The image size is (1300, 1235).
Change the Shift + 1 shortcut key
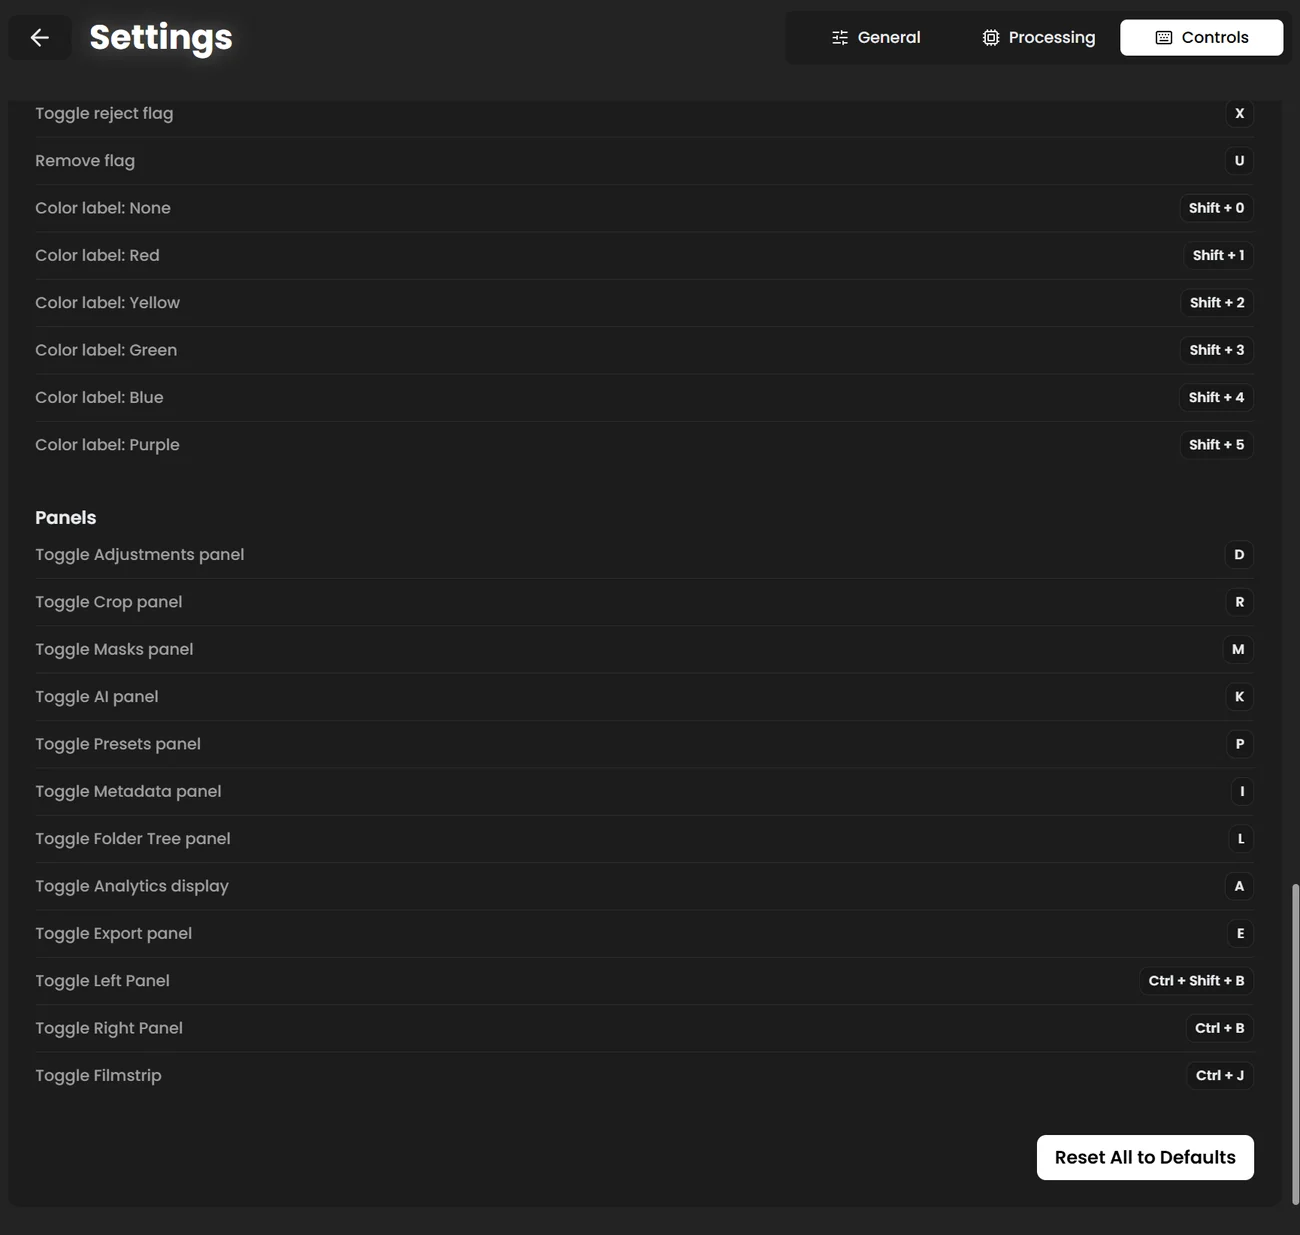[1218, 255]
